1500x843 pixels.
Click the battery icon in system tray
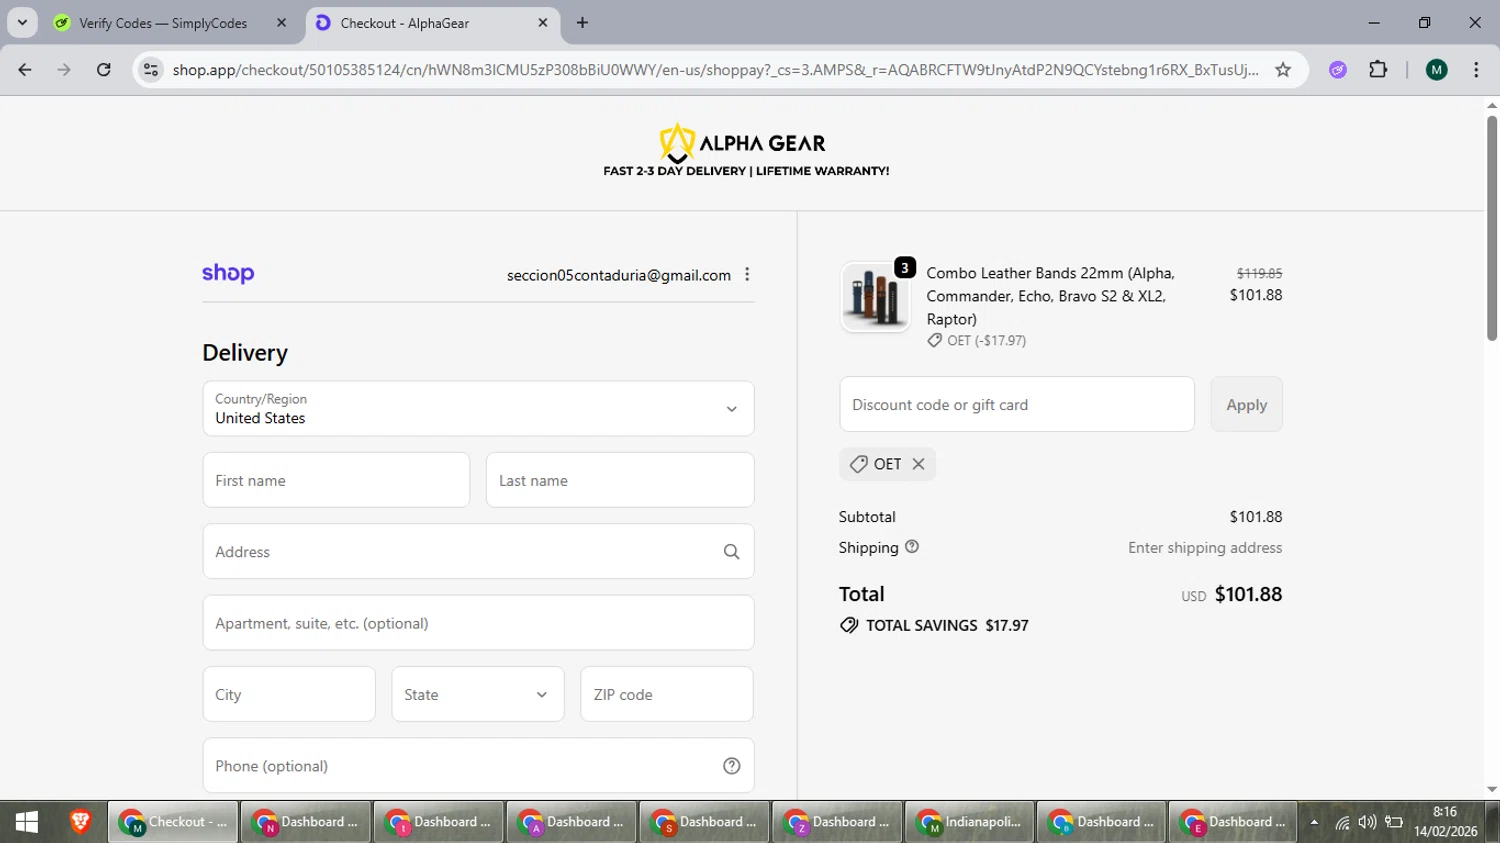click(1394, 823)
